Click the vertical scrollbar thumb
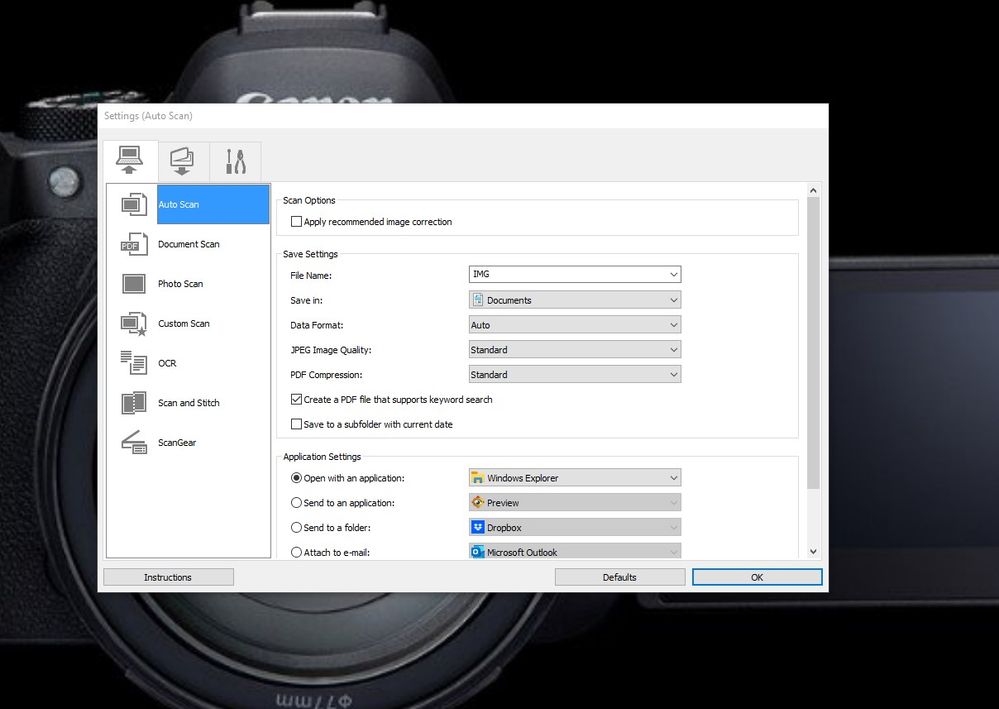 [x=813, y=343]
